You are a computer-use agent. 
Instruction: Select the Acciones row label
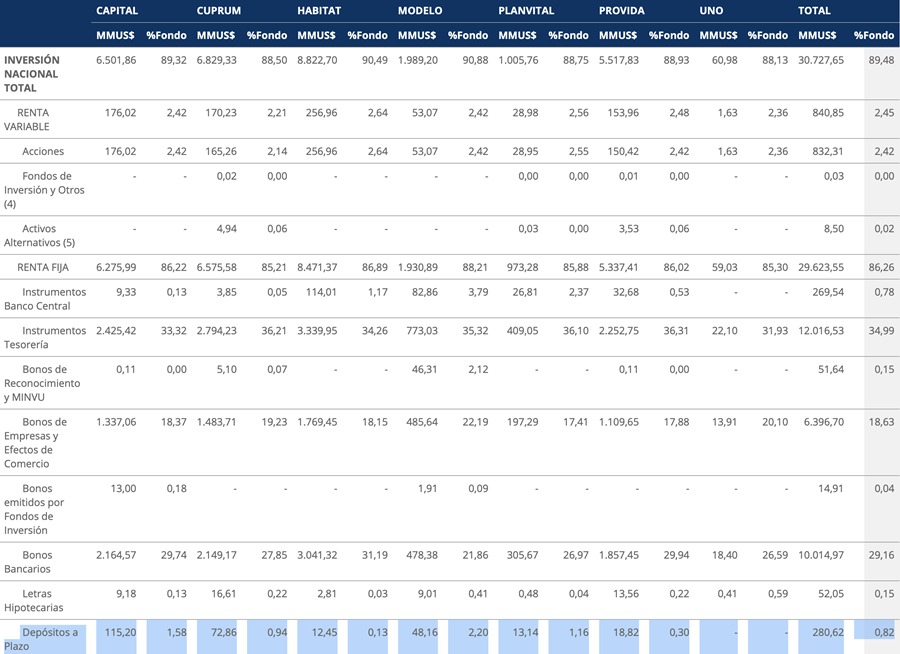[x=43, y=152]
